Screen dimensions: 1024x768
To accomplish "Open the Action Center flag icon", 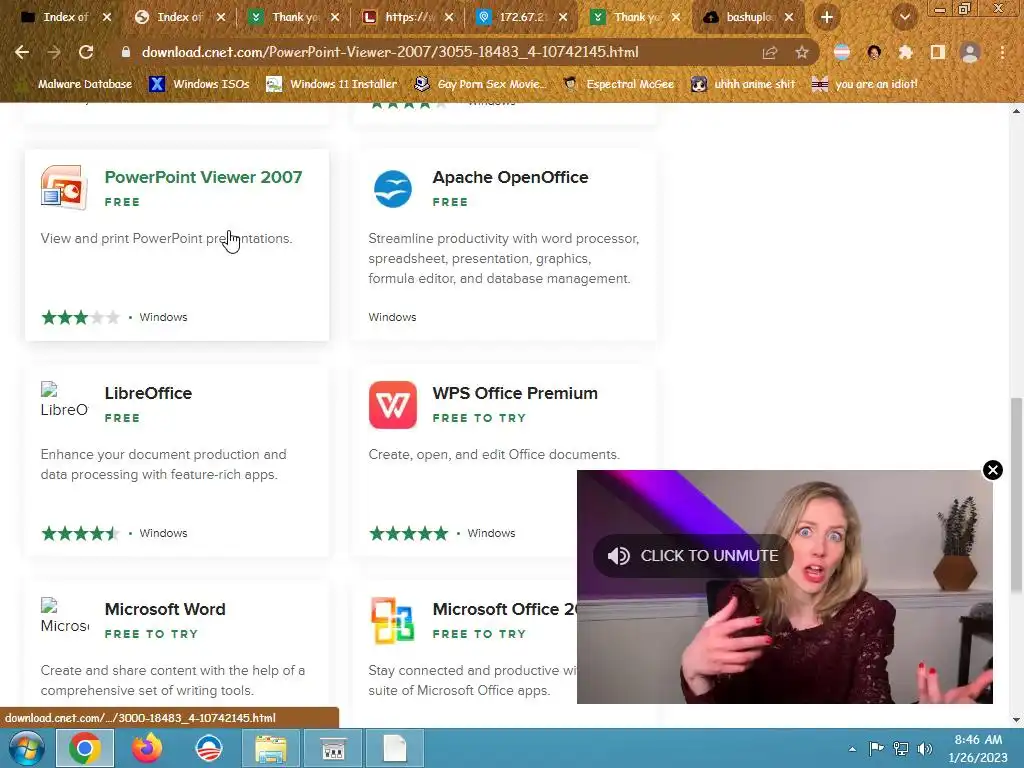I will click(876, 748).
